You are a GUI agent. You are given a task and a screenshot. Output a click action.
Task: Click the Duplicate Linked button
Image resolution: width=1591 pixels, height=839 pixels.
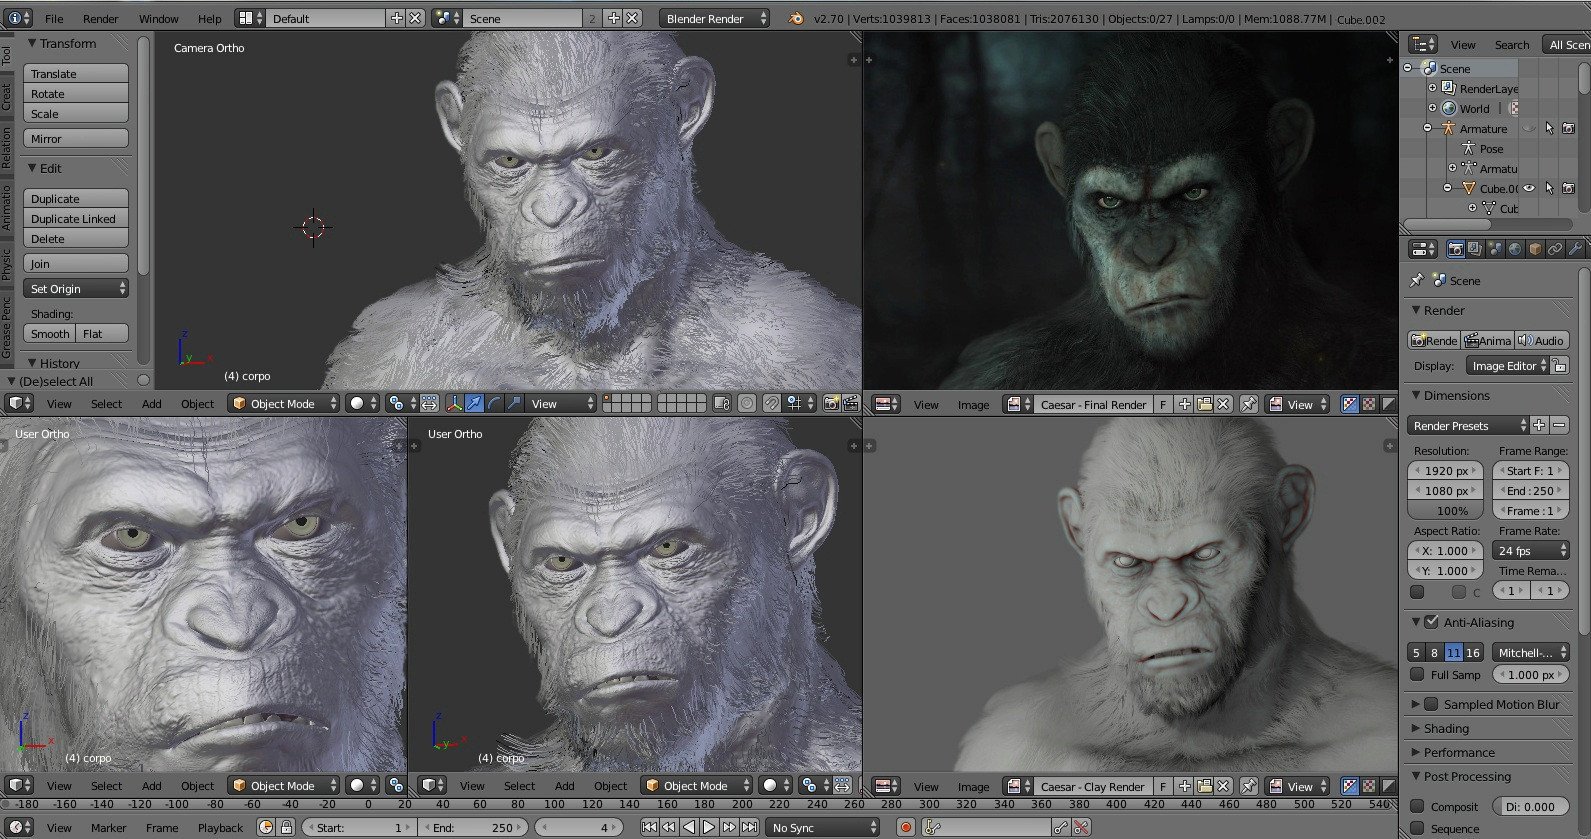coord(76,218)
